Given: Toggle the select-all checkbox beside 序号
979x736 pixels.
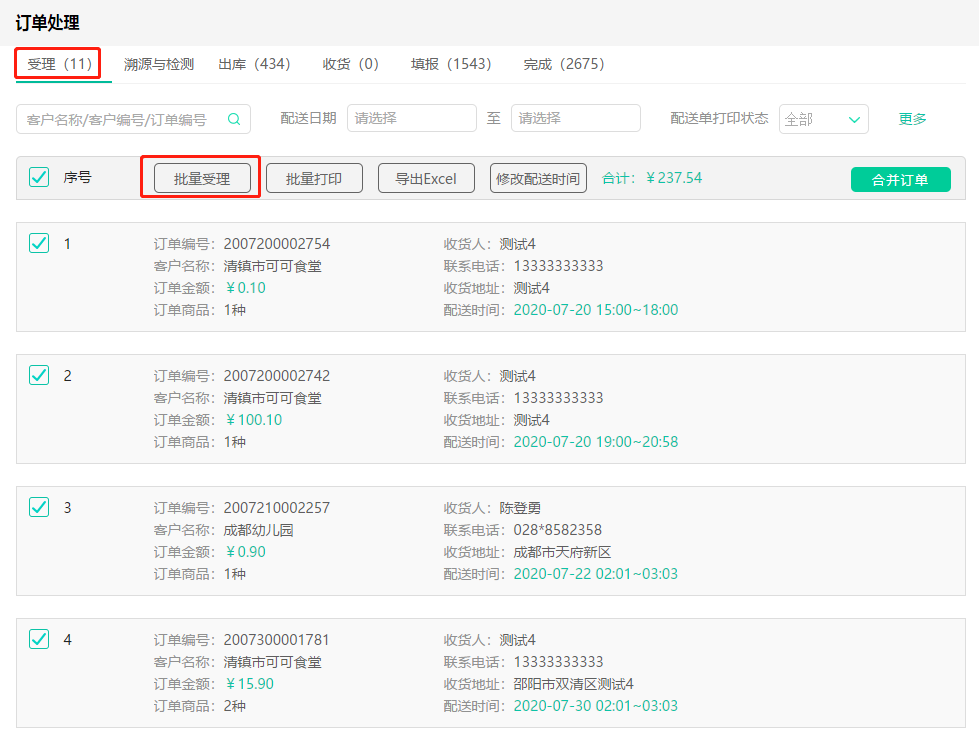Looking at the screenshot, I should click(x=39, y=178).
